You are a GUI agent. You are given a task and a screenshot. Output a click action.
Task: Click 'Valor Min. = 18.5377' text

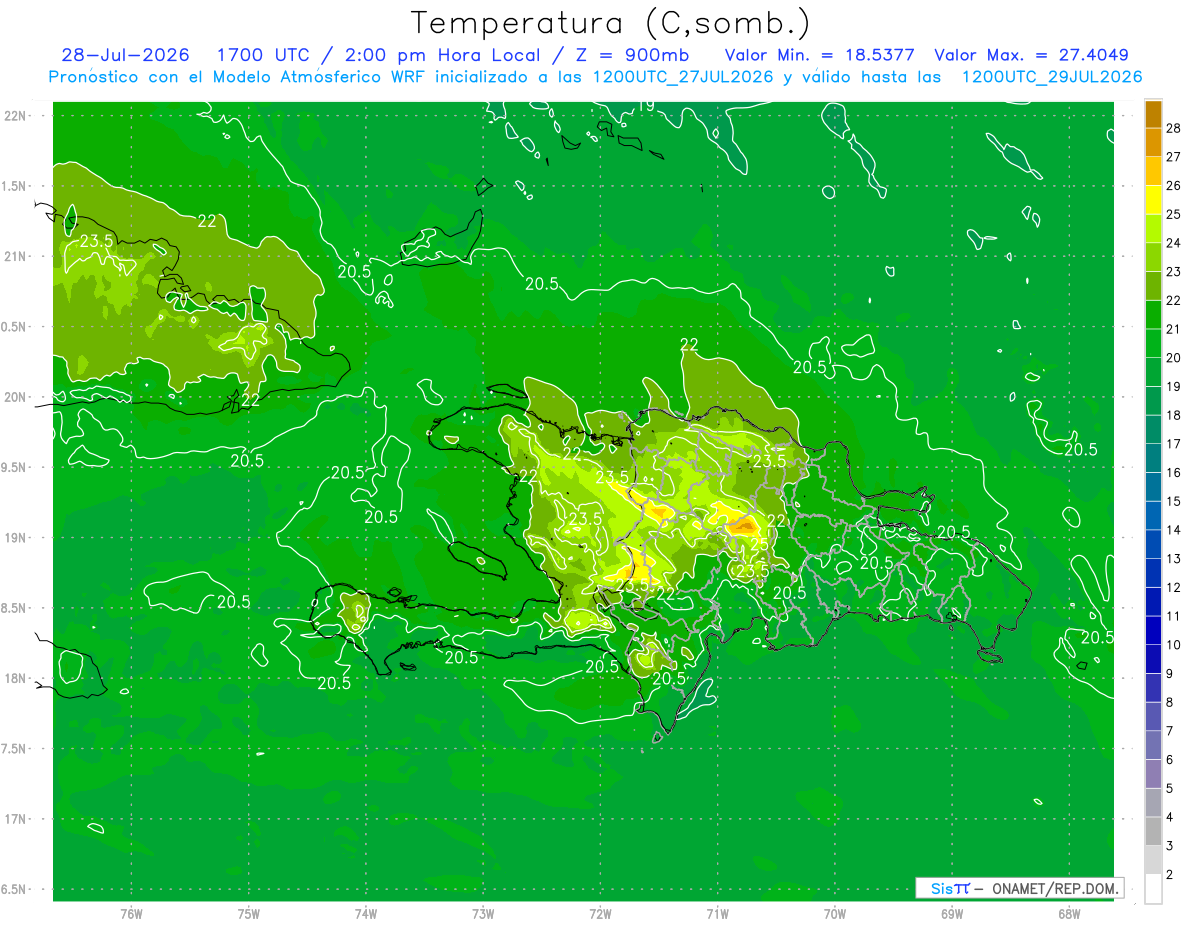[820, 55]
